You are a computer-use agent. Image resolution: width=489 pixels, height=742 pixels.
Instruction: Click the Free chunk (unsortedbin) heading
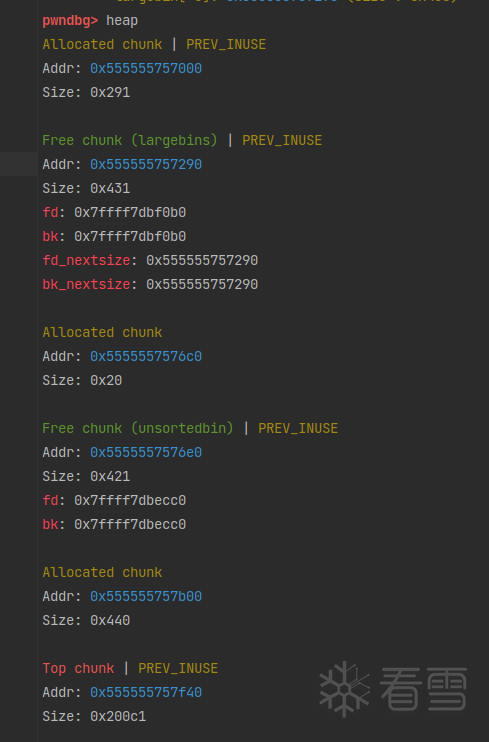[138, 428]
